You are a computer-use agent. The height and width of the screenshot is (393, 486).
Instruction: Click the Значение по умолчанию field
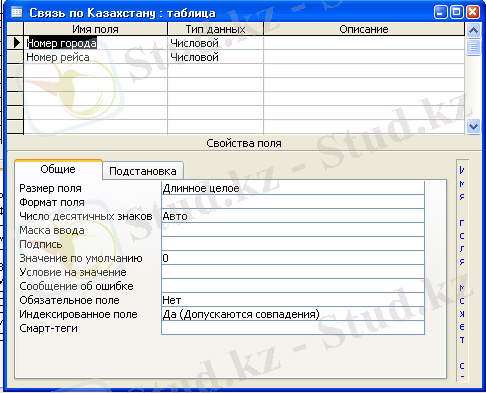(x=293, y=258)
